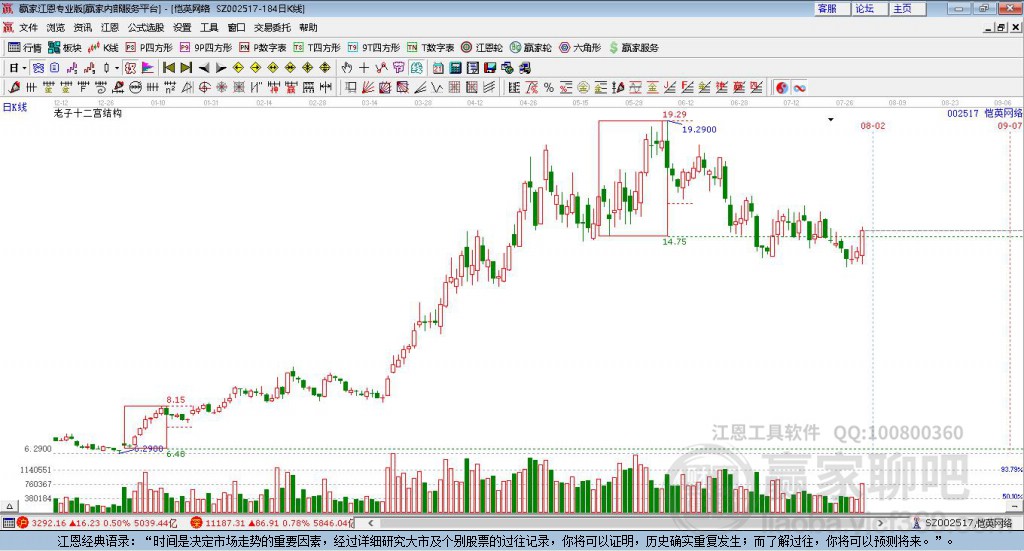This screenshot has width=1024, height=551.
Task: Click the 老子十二宫结构 chart label
Action: click(x=88, y=113)
